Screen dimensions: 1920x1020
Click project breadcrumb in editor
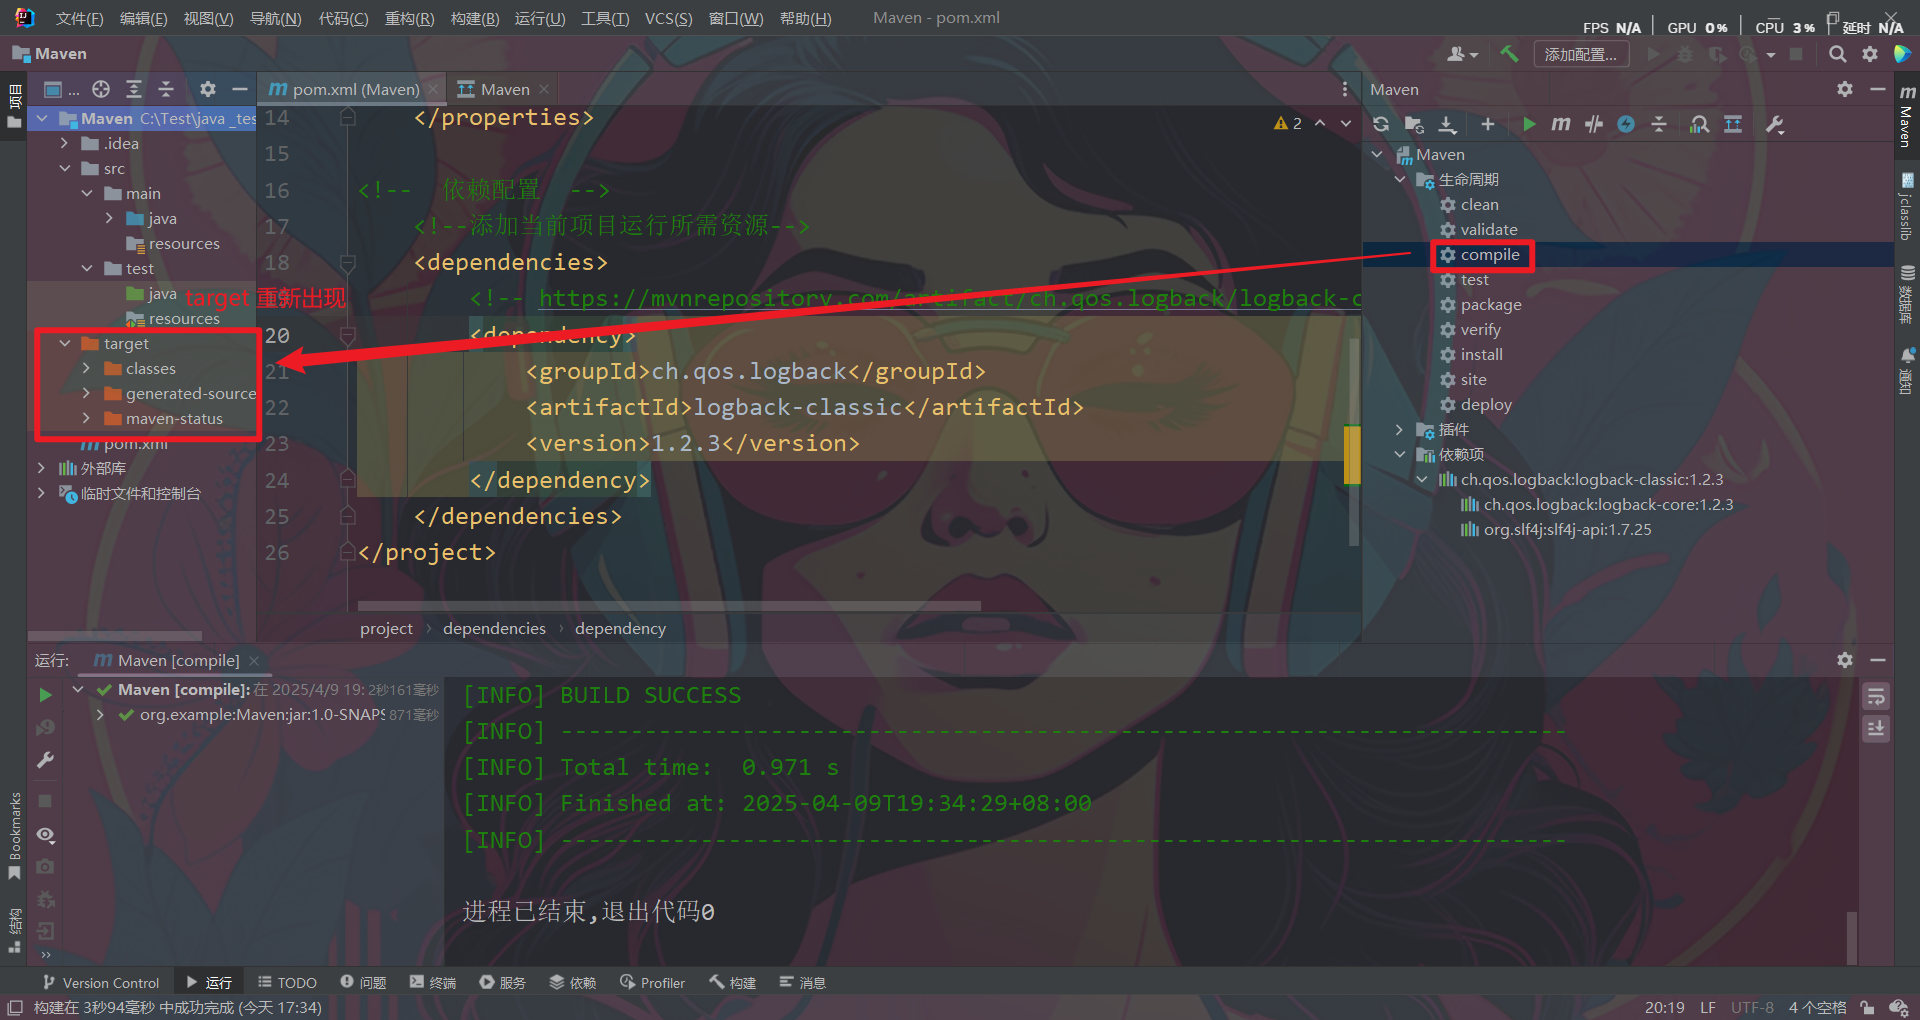click(386, 628)
